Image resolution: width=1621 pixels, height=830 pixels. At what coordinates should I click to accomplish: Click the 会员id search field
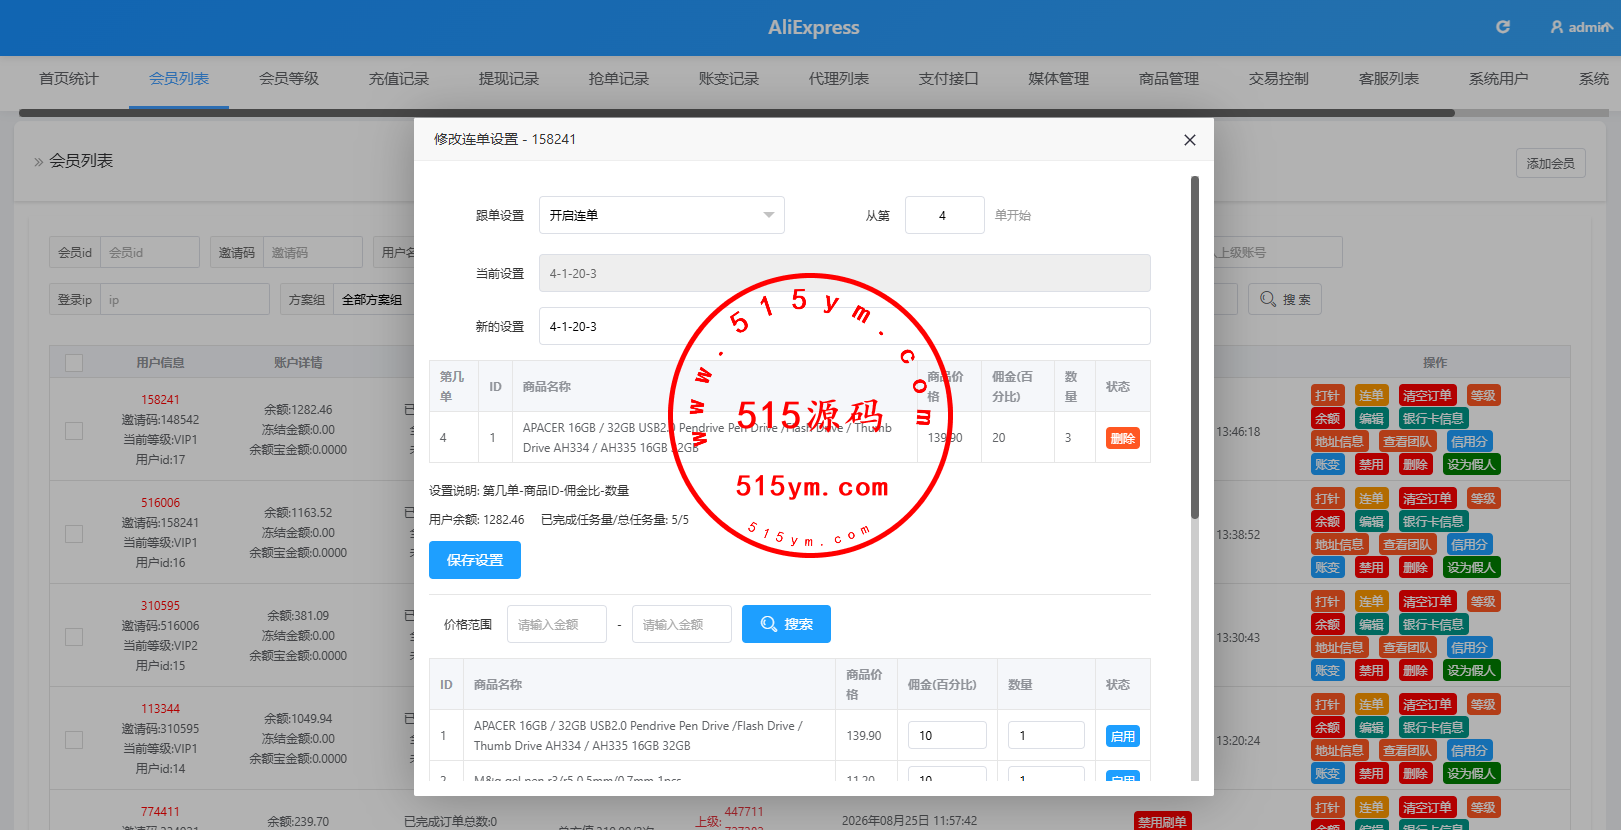point(150,252)
